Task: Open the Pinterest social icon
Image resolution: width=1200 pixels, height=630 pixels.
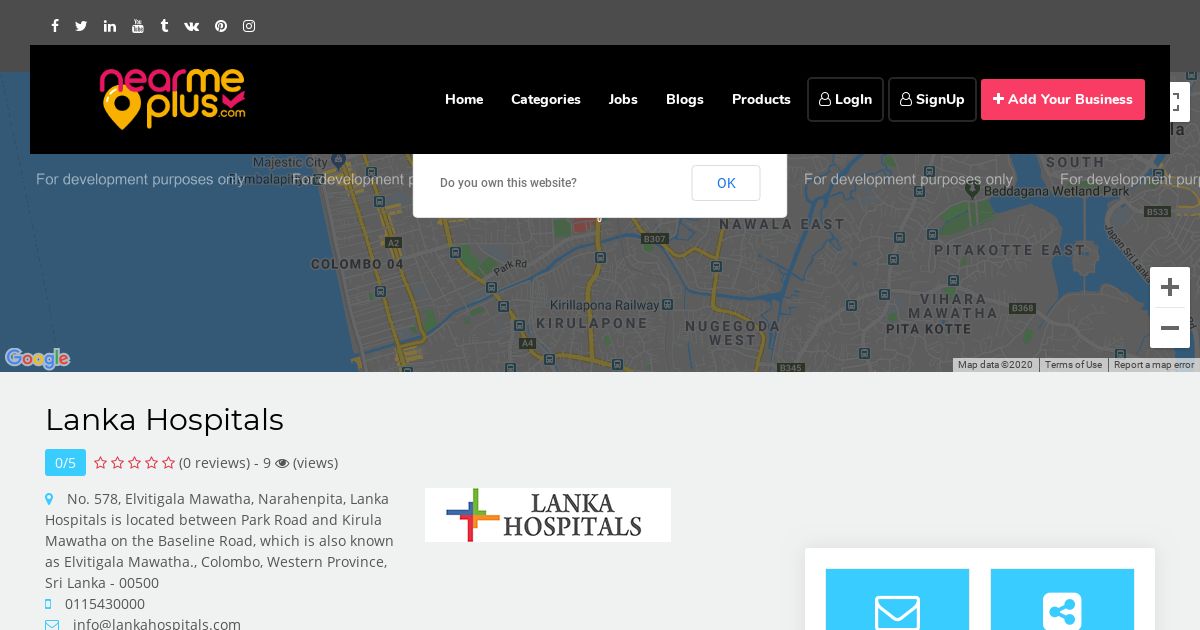Action: point(221,26)
